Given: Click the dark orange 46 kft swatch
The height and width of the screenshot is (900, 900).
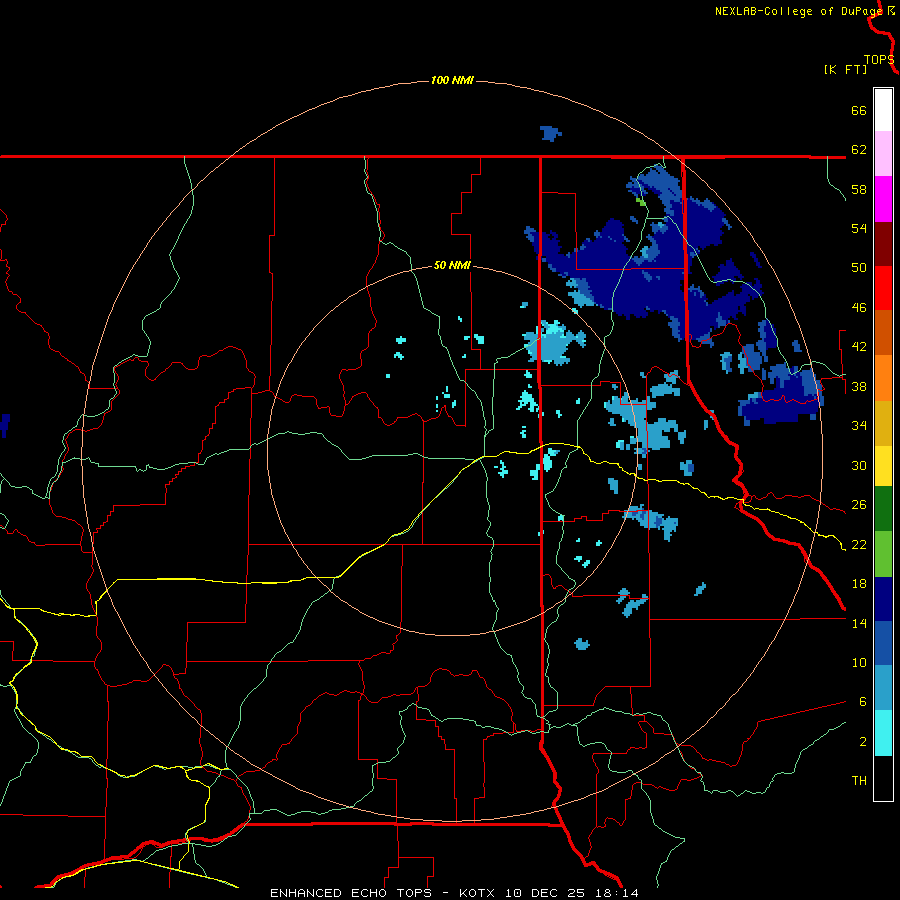Looking at the screenshot, I should (883, 333).
